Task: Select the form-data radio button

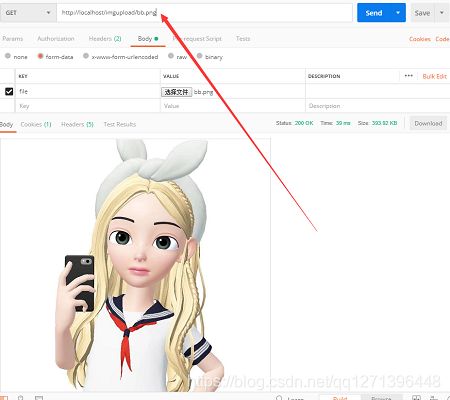Action: pyautogui.click(x=40, y=56)
